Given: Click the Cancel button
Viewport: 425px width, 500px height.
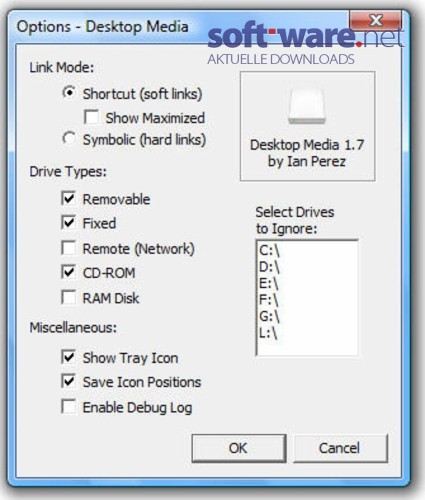Looking at the screenshot, I should coord(340,448).
